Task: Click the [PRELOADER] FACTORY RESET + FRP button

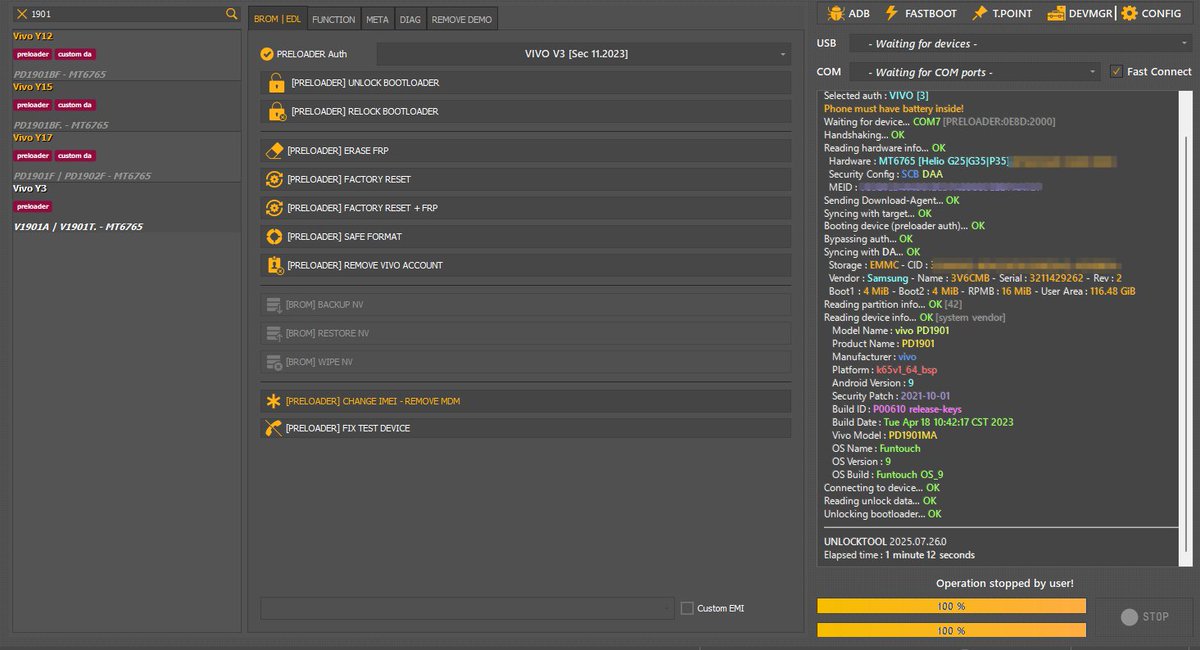Action: tap(525, 208)
